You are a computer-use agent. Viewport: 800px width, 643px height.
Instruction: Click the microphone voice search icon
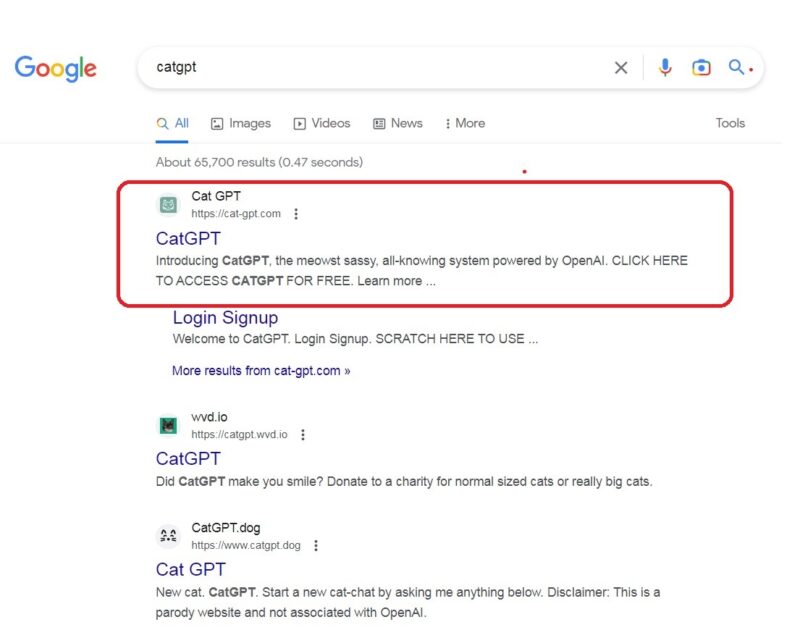click(x=663, y=67)
